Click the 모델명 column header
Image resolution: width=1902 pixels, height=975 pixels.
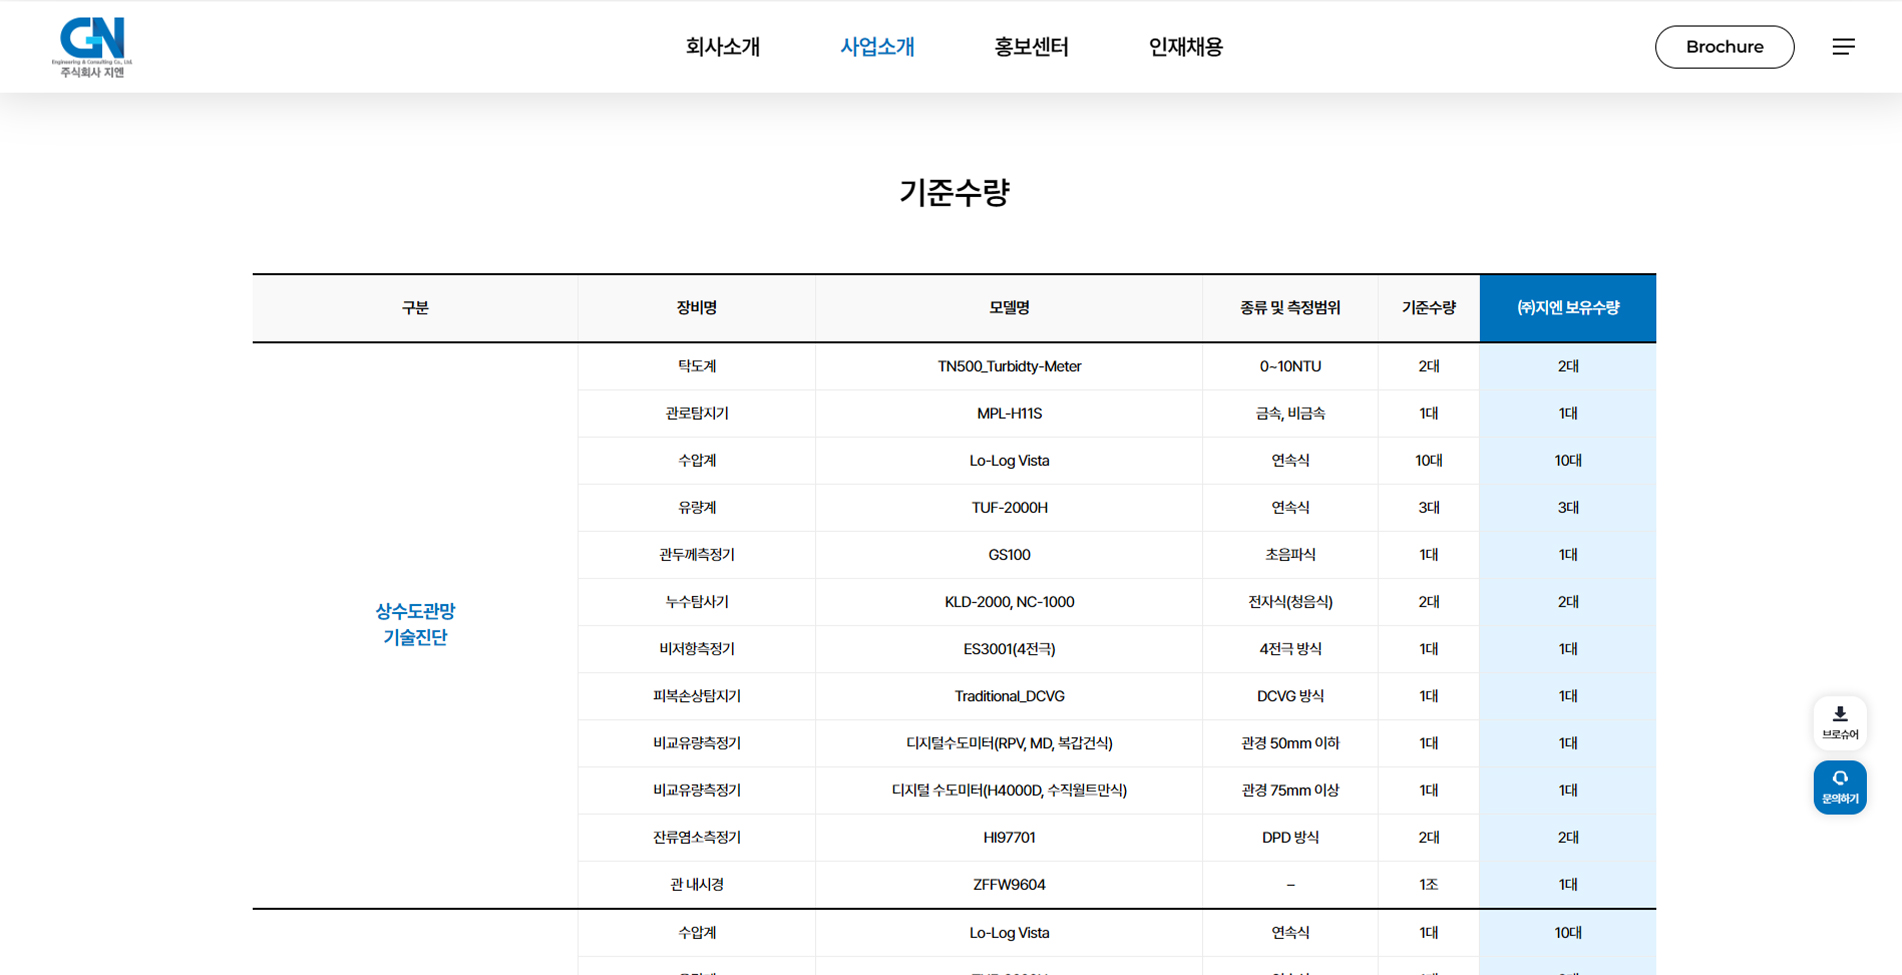pos(1008,308)
